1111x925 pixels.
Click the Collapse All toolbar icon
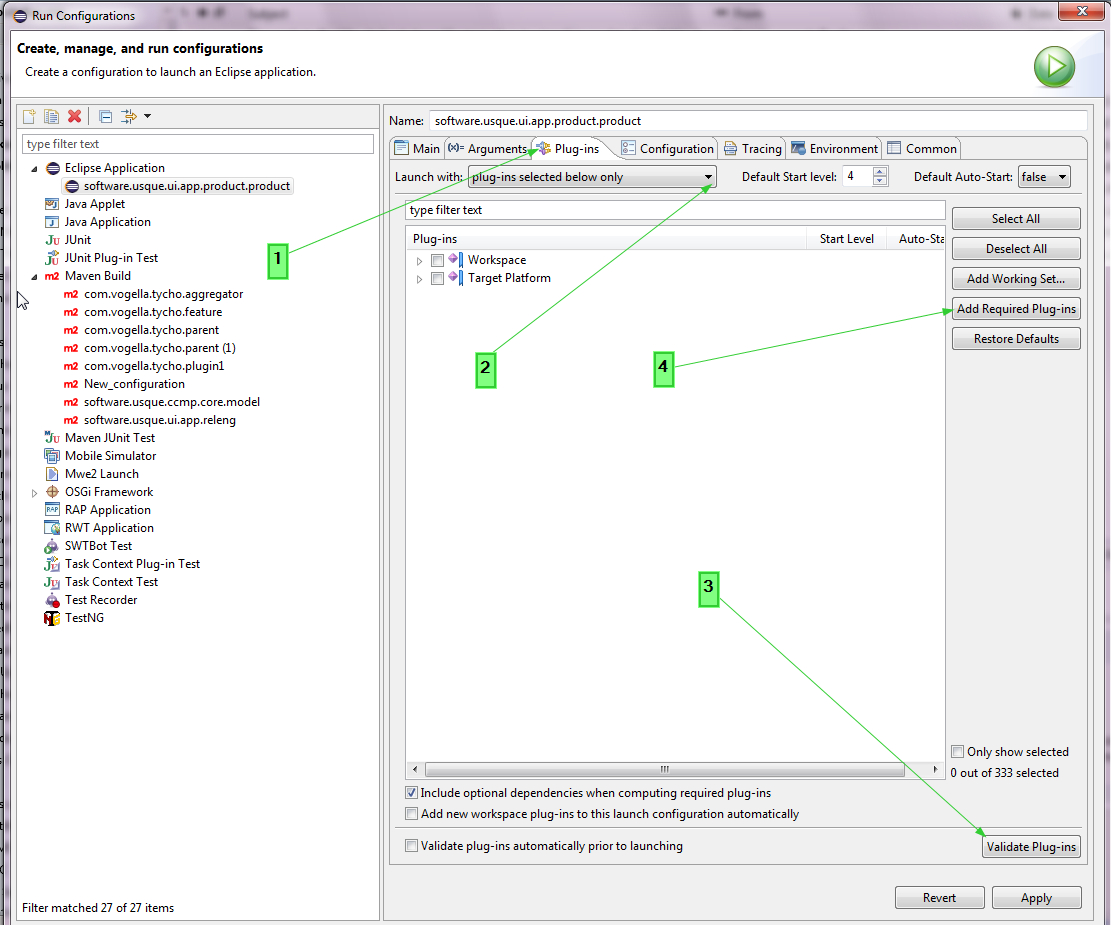(x=106, y=116)
